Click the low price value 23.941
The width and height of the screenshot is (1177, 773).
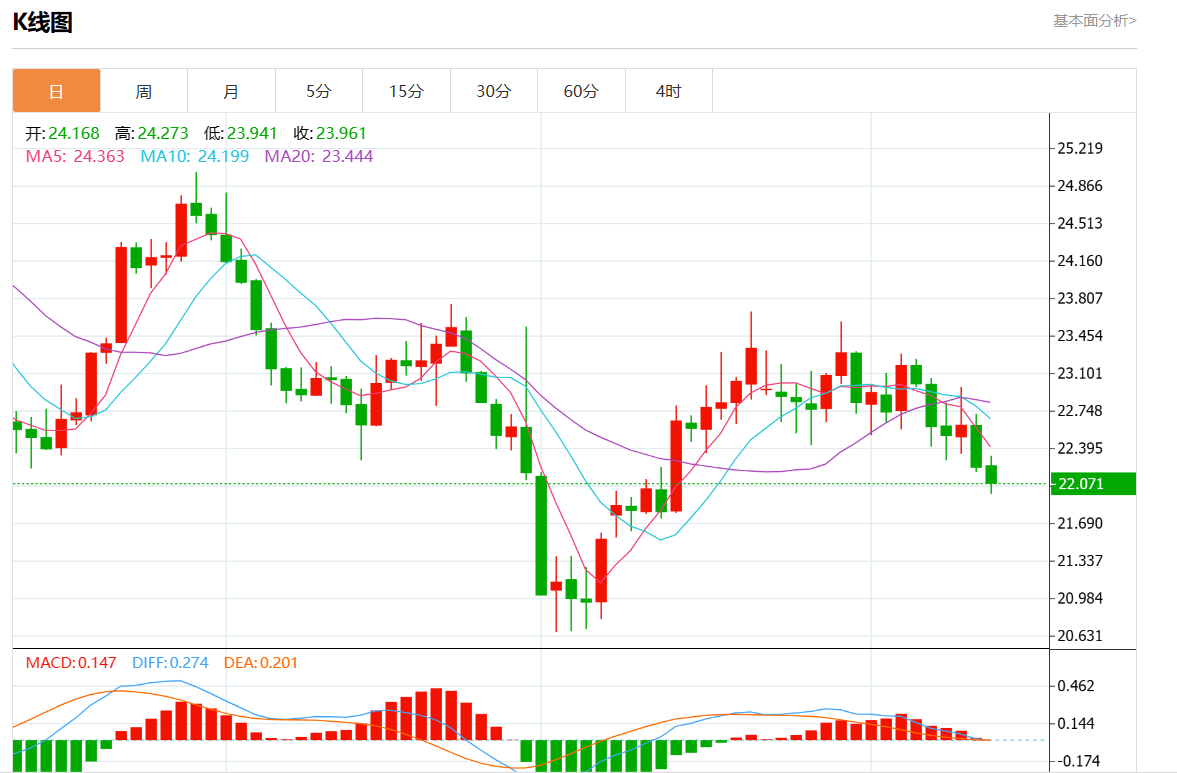pyautogui.click(x=252, y=133)
